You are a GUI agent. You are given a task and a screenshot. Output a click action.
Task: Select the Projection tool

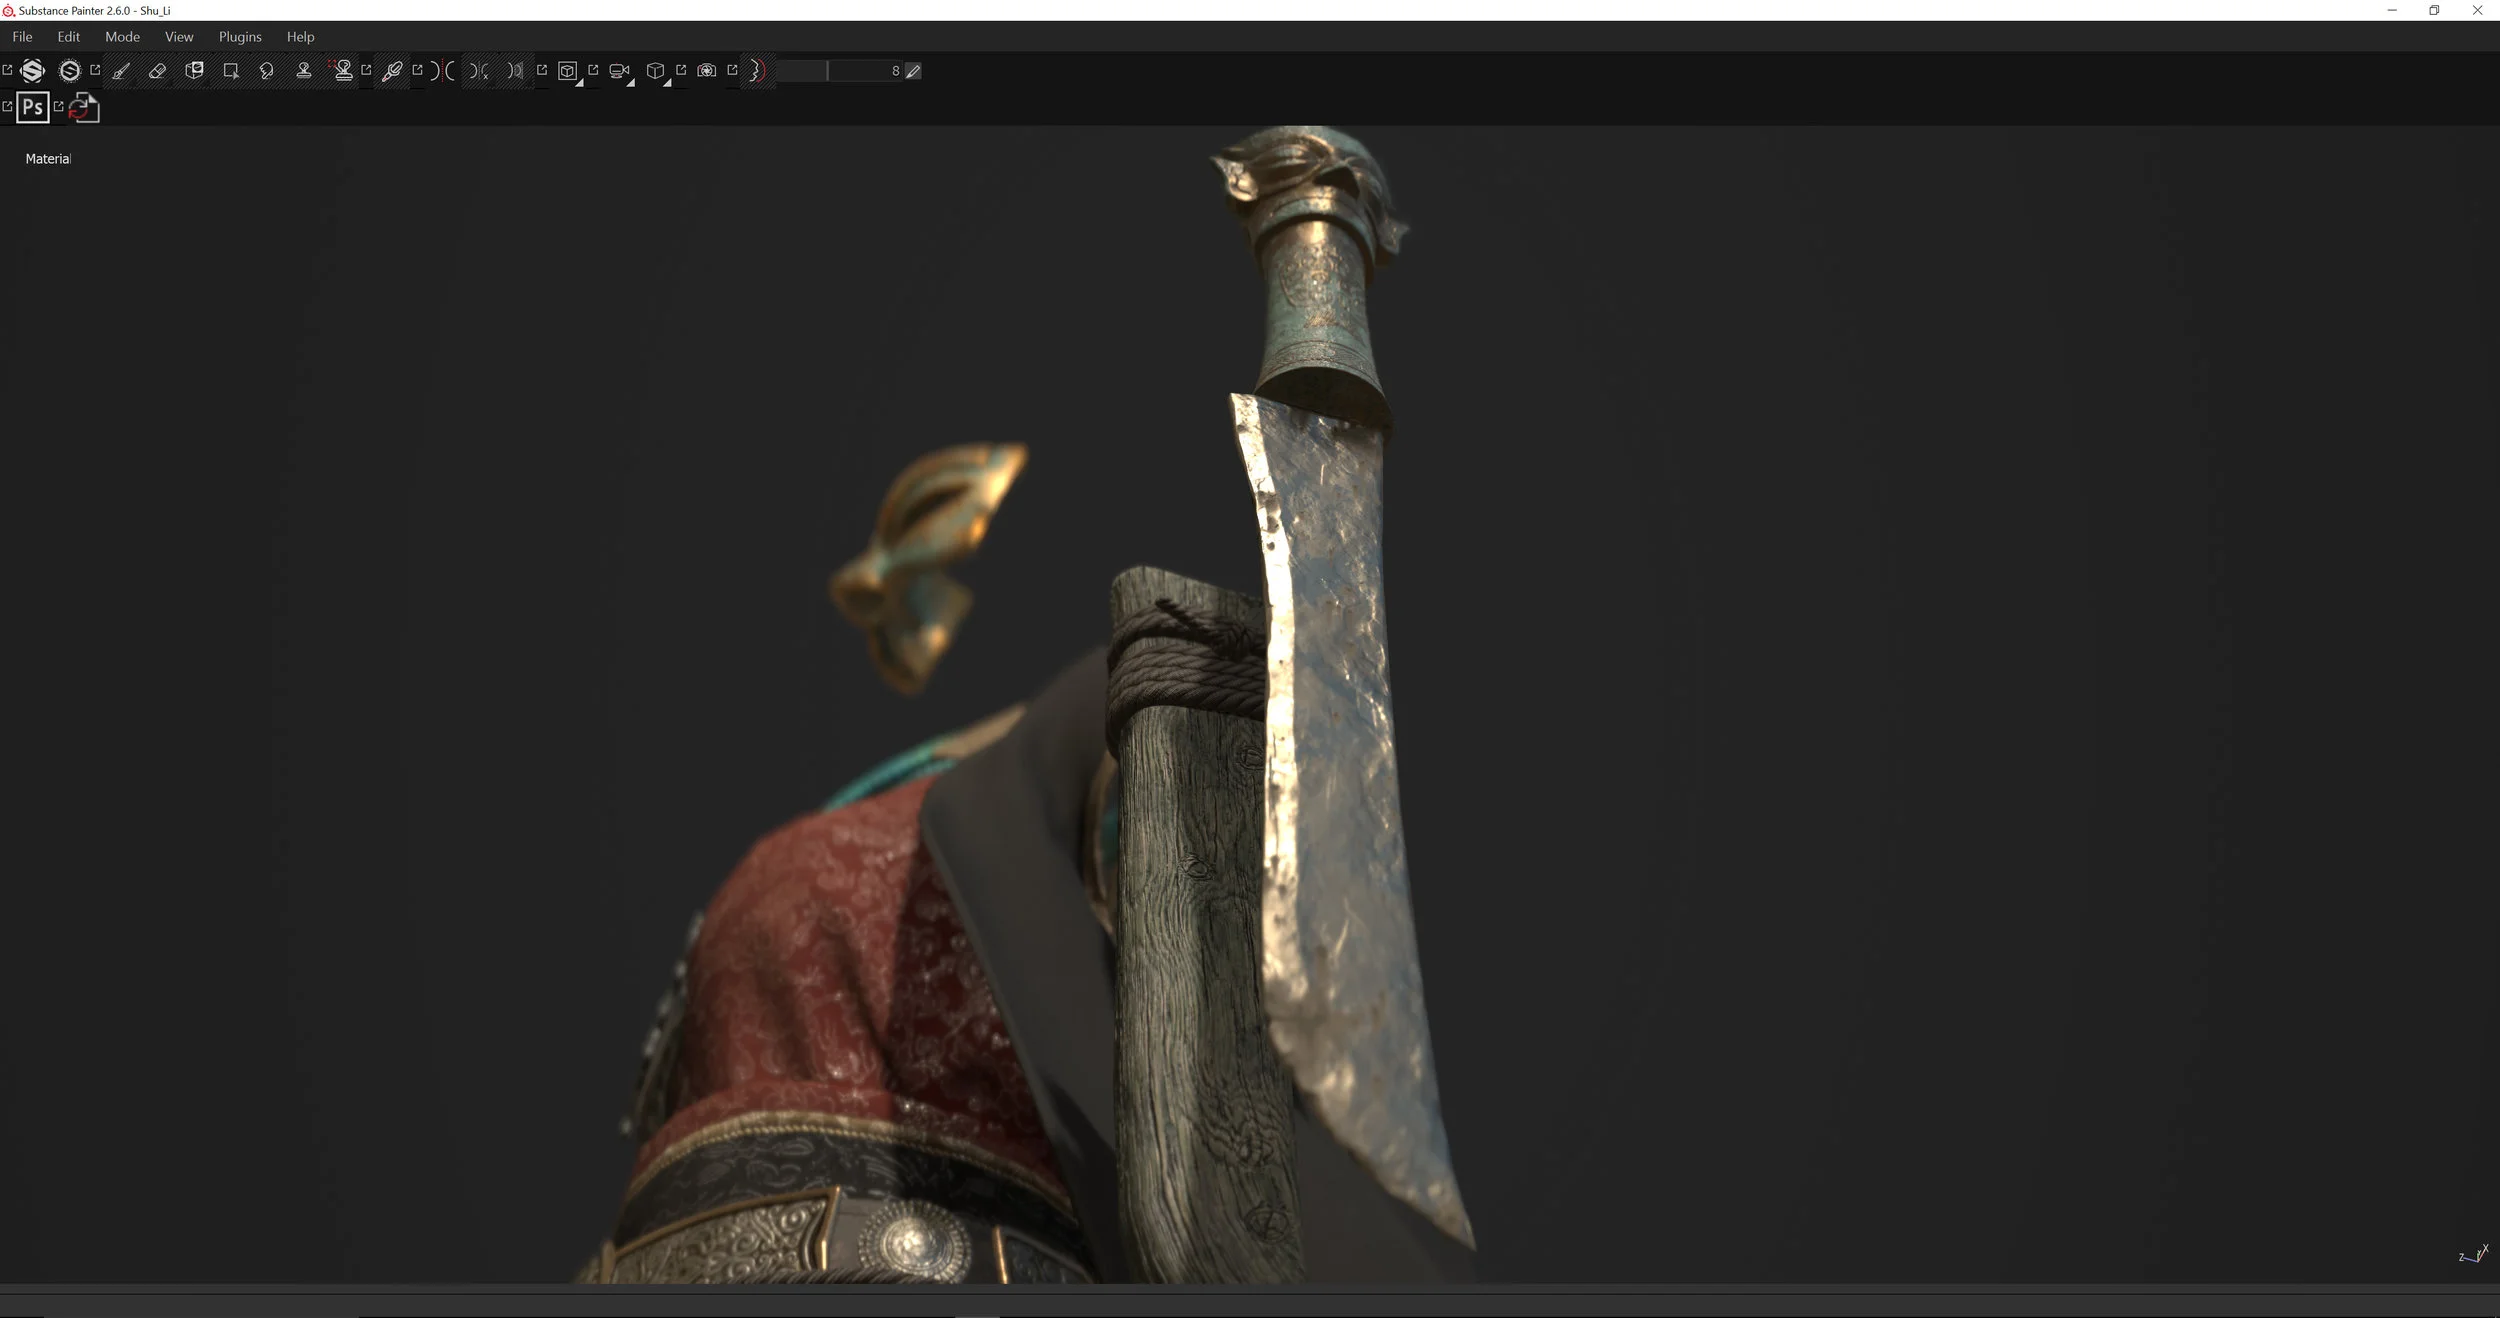click(x=195, y=71)
